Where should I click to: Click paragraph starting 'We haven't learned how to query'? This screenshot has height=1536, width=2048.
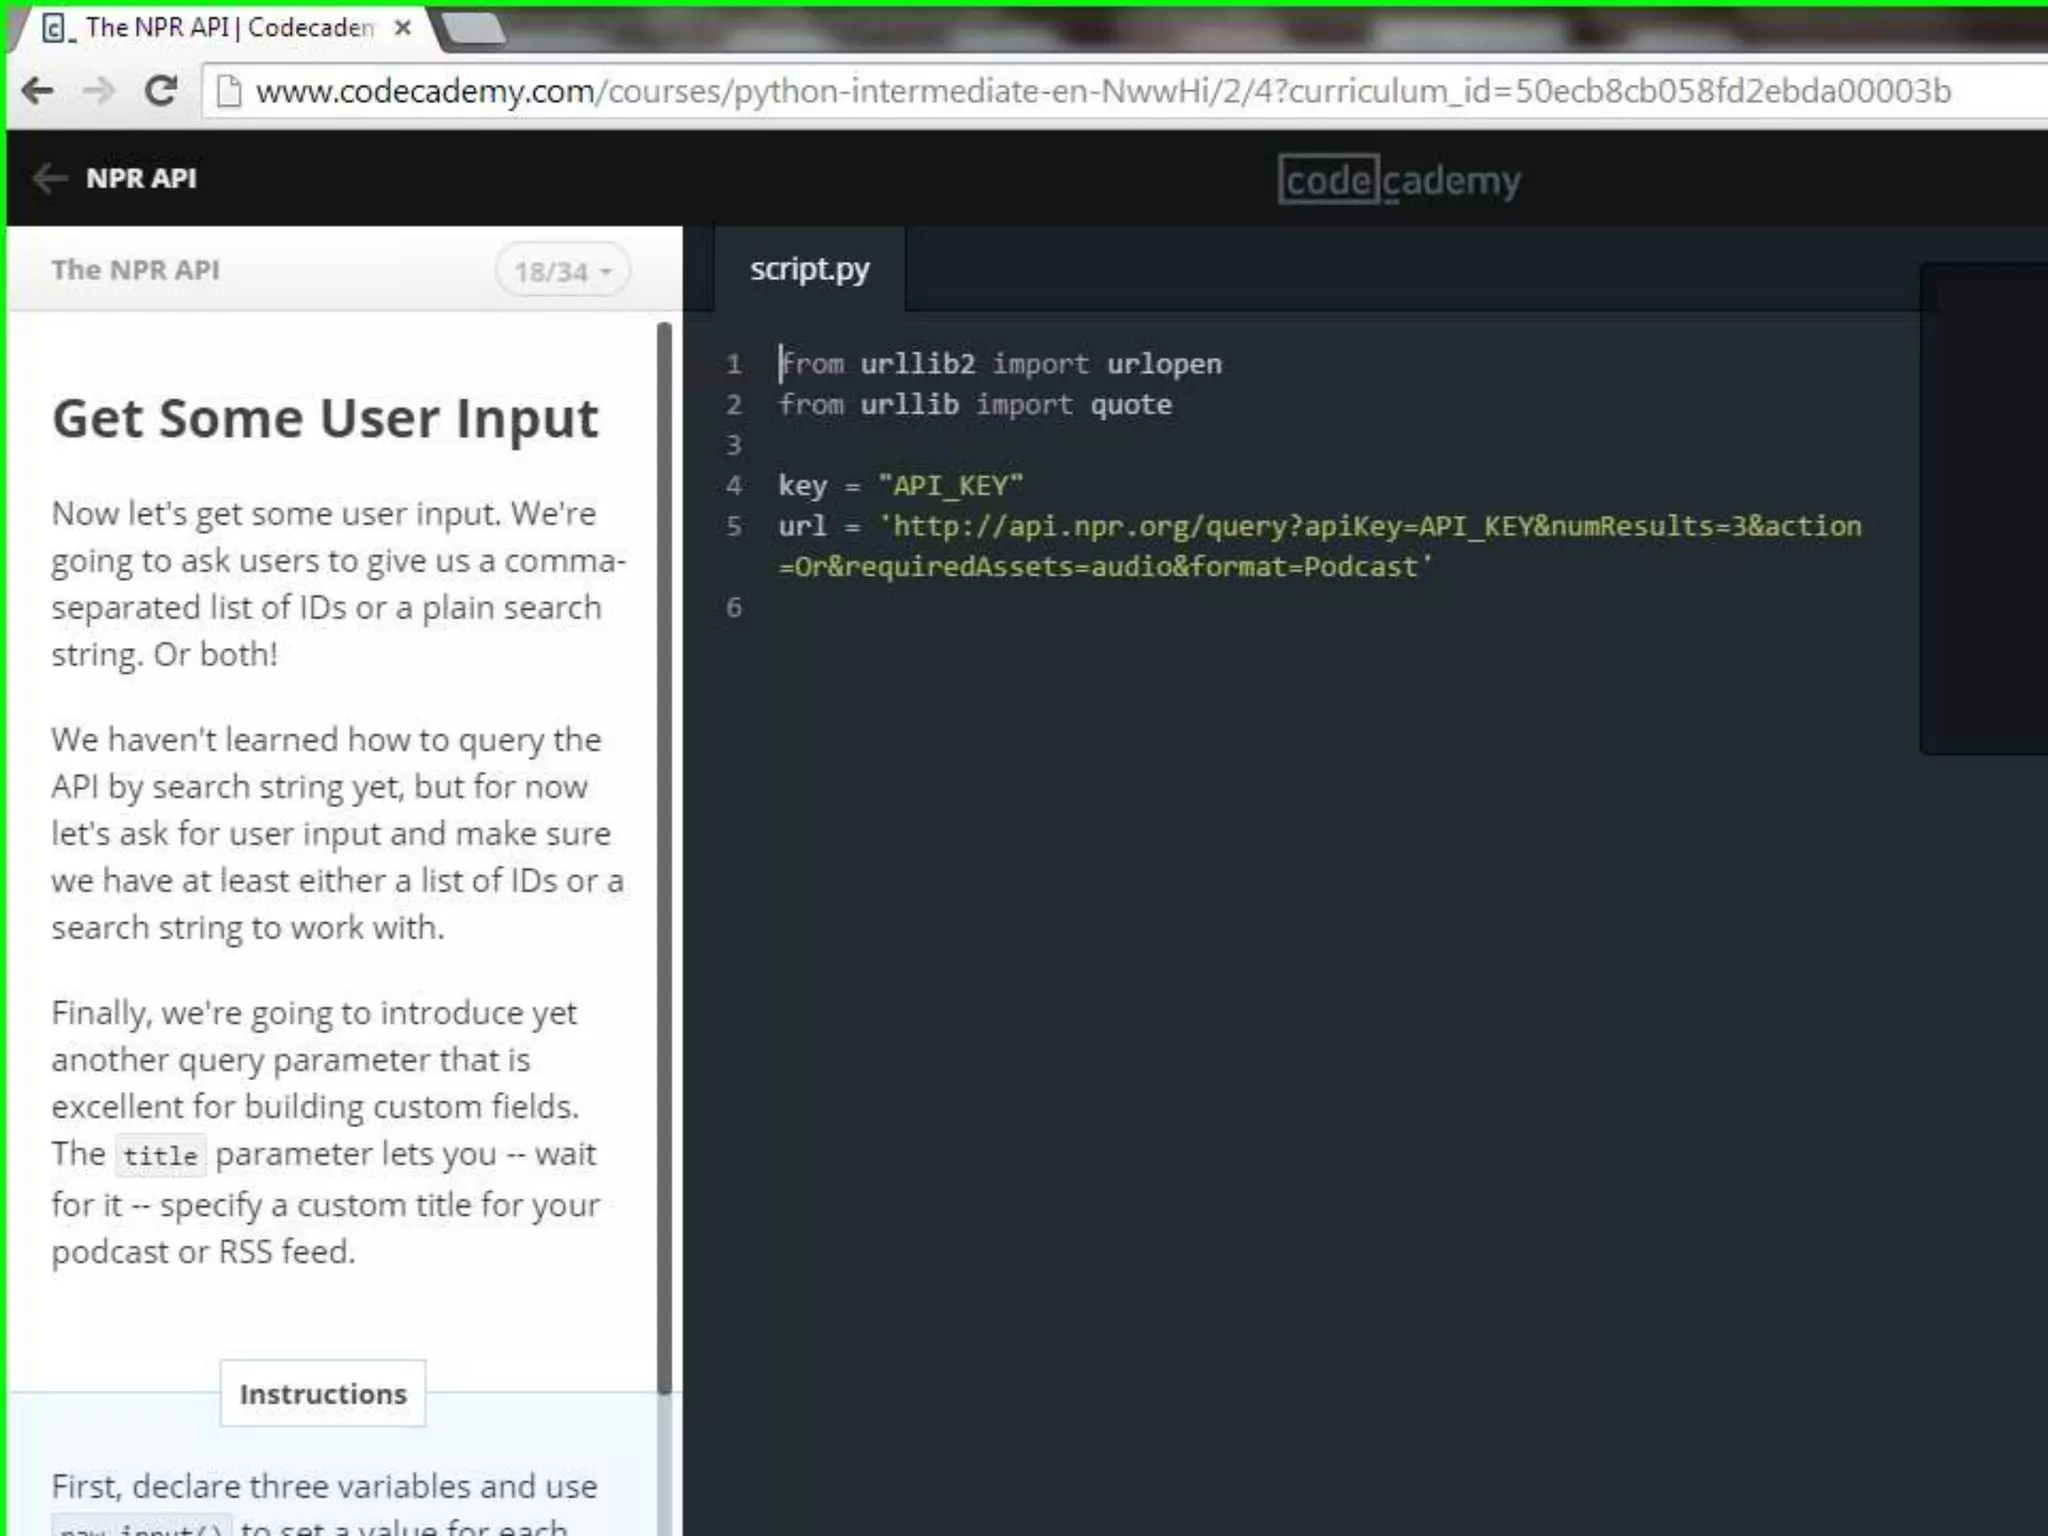(x=338, y=833)
